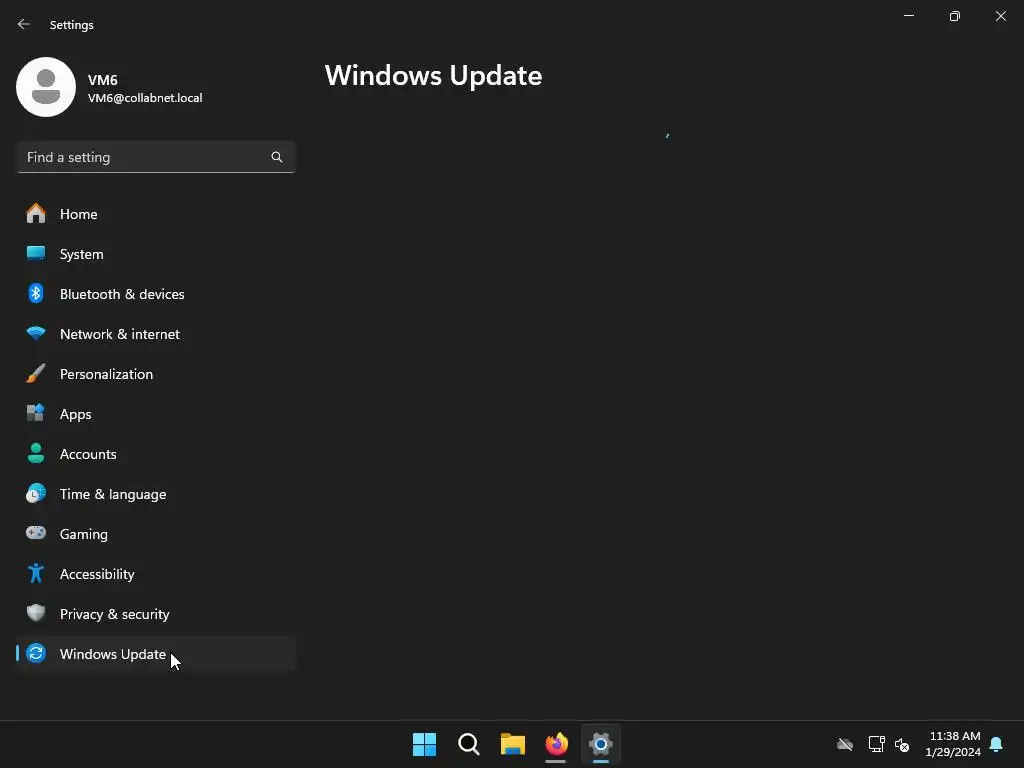Click the Privacy & security shield icon
Screen dimensions: 1024x768
tap(36, 613)
